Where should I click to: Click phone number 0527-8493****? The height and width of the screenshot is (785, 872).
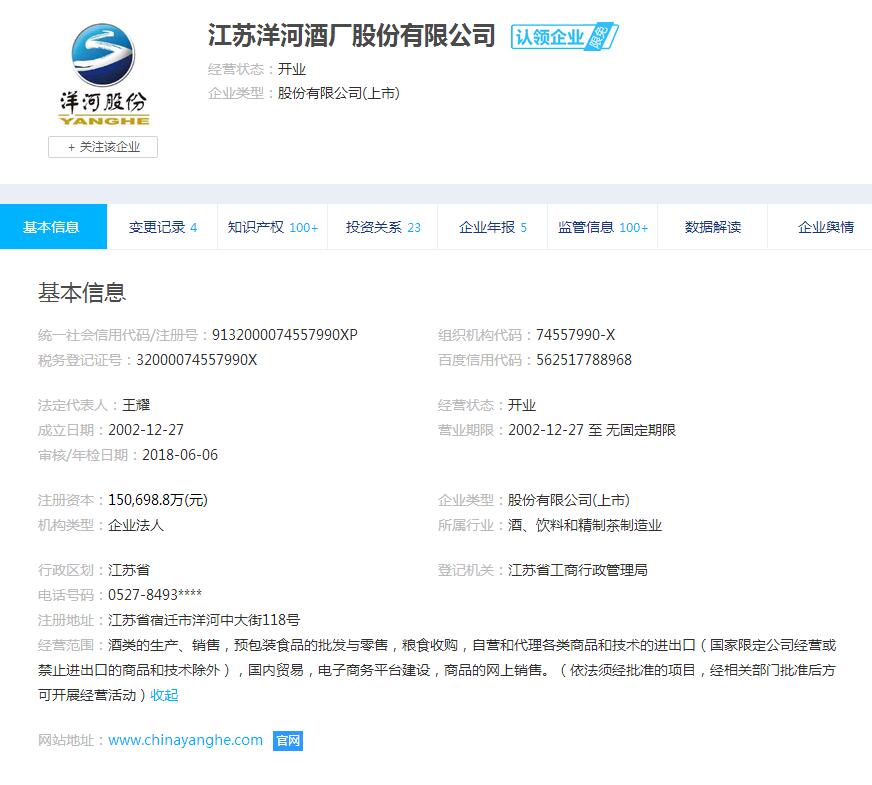pyautogui.click(x=155, y=595)
